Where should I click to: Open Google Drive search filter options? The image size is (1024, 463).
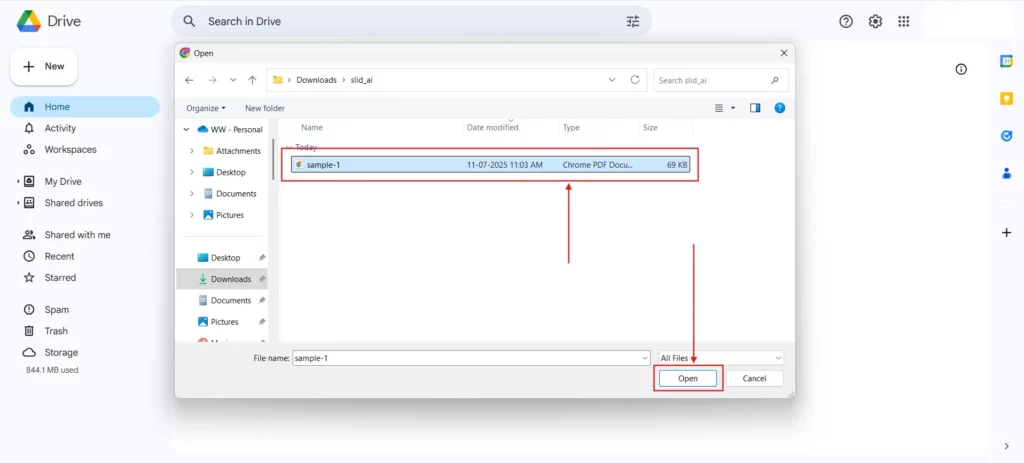coord(633,21)
